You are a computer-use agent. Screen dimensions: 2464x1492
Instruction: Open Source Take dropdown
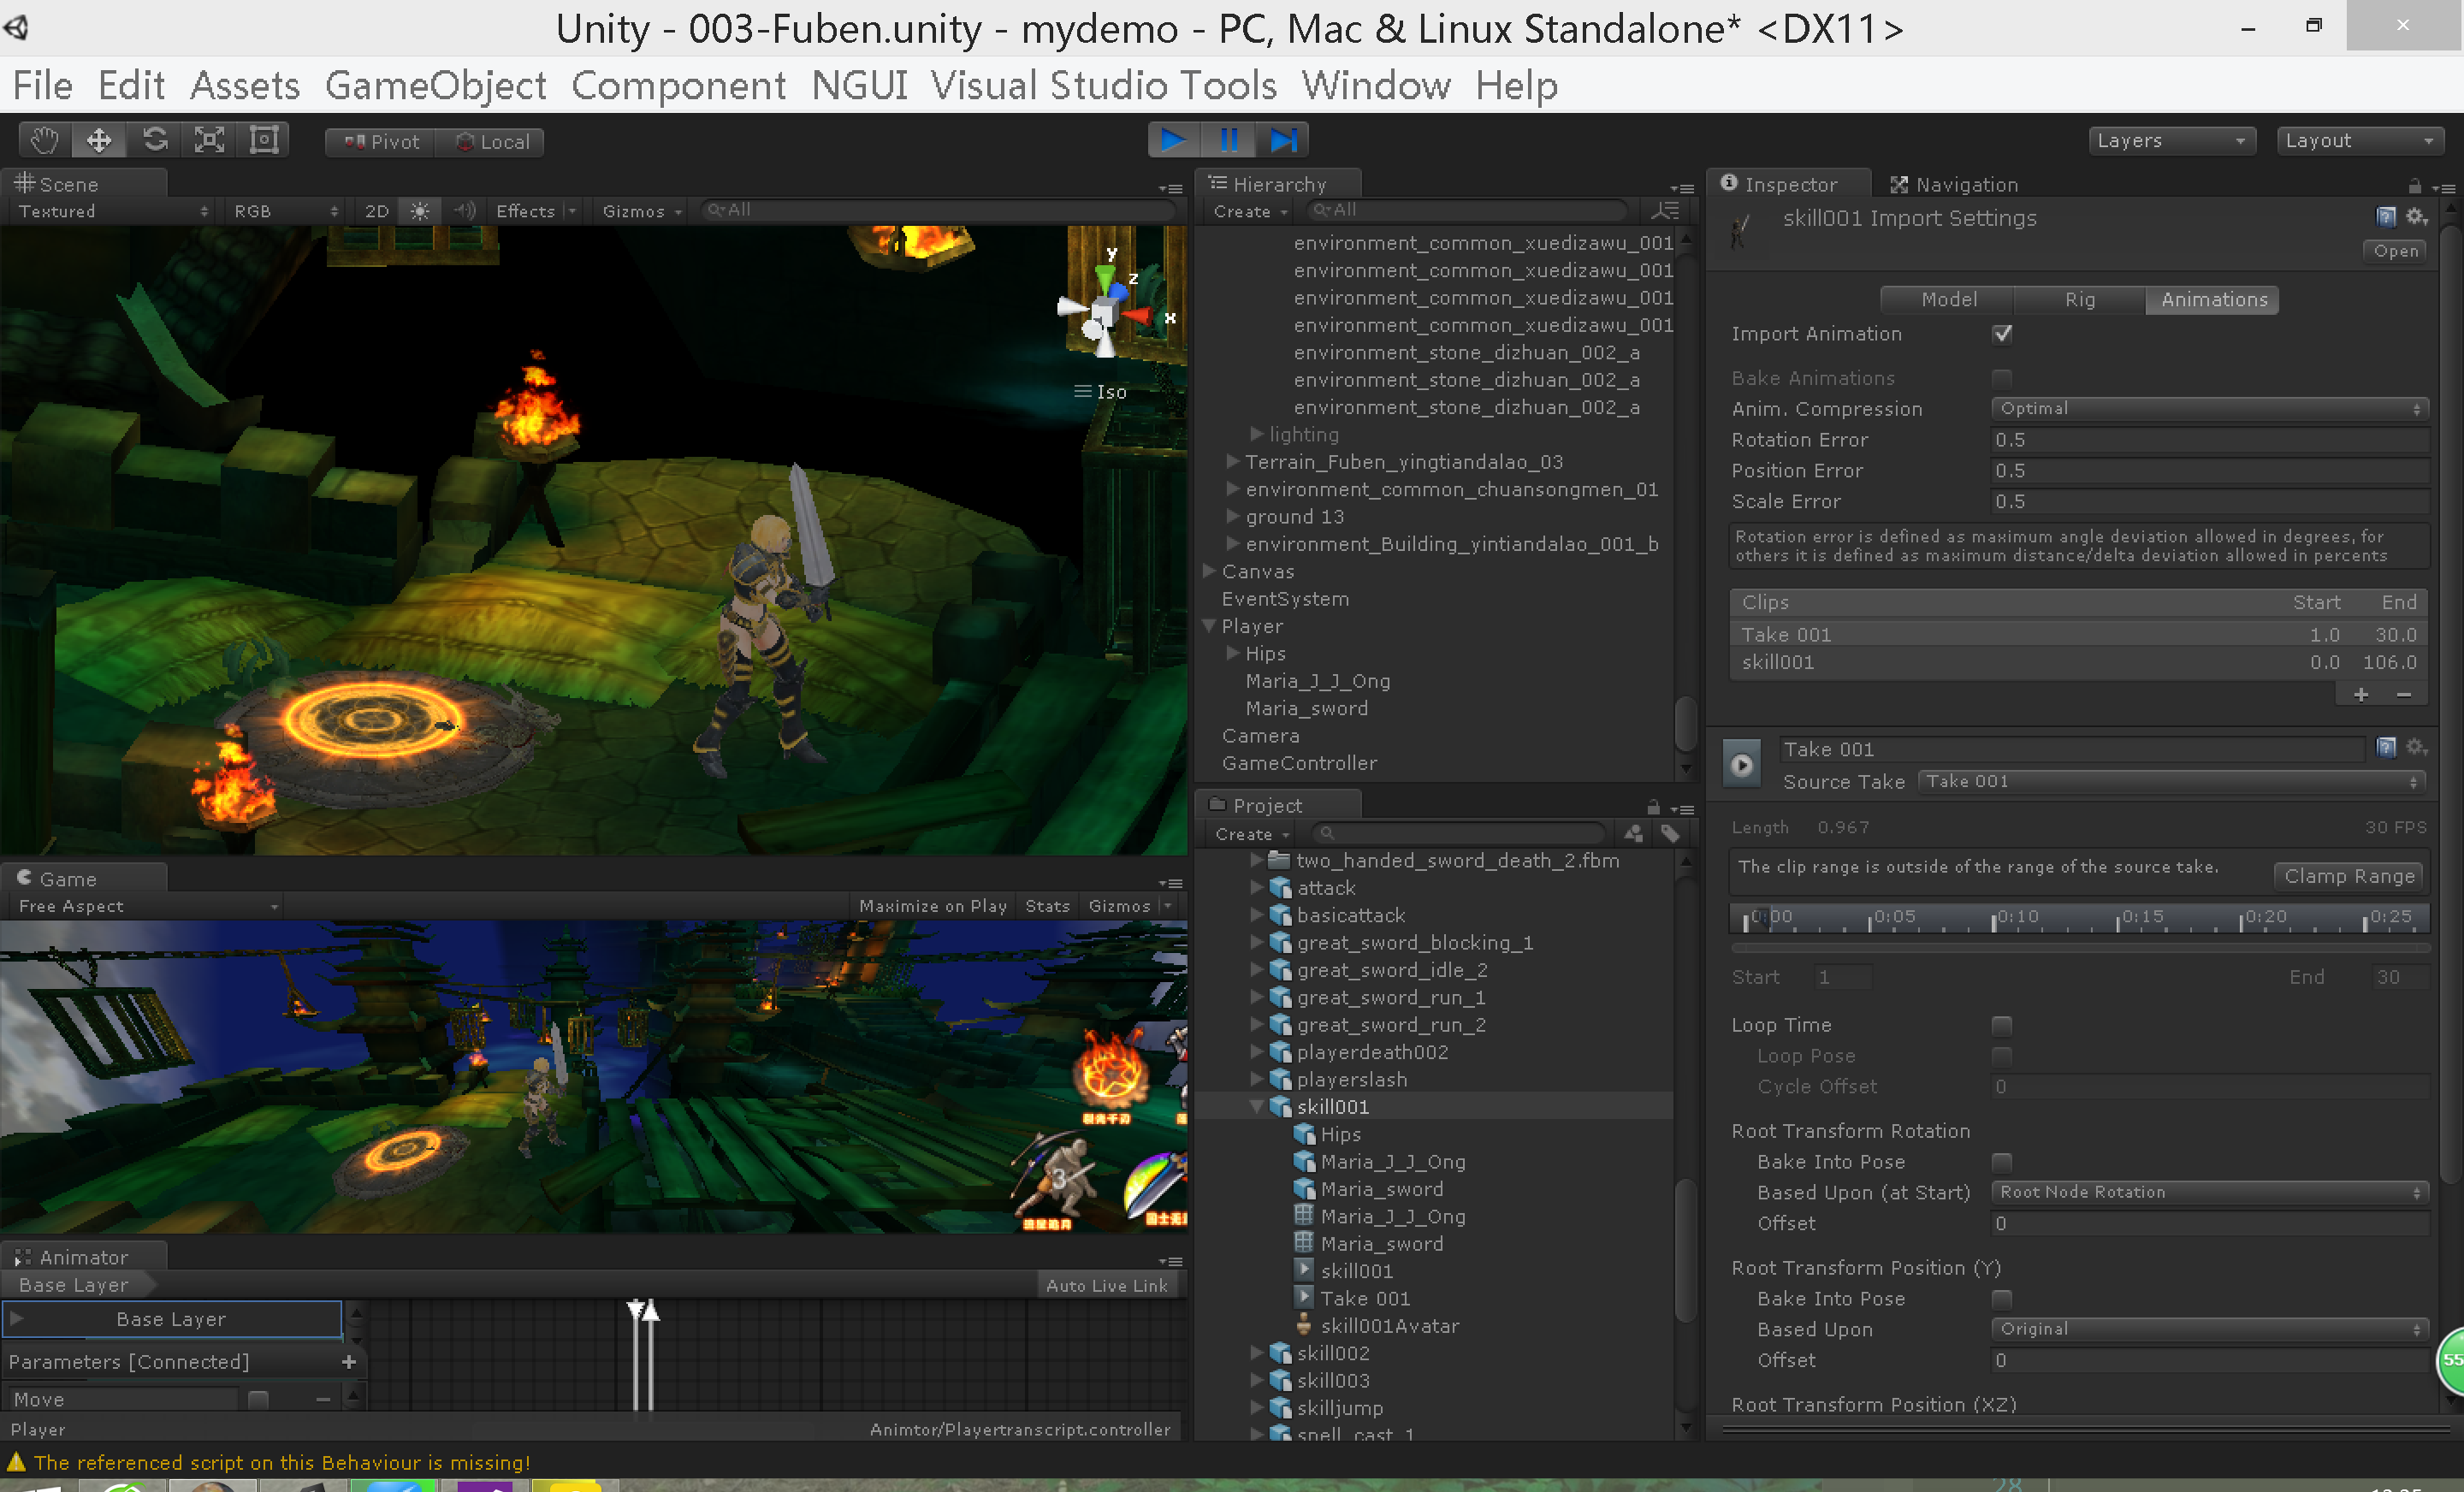click(x=2173, y=781)
